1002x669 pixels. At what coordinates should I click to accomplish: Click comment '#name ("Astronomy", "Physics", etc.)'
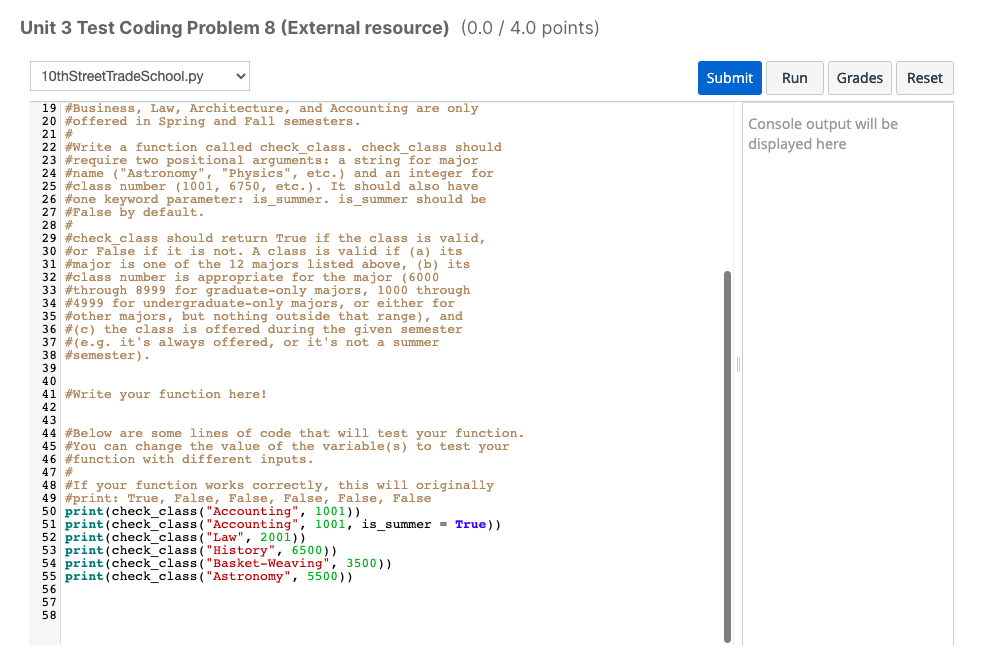click(279, 173)
